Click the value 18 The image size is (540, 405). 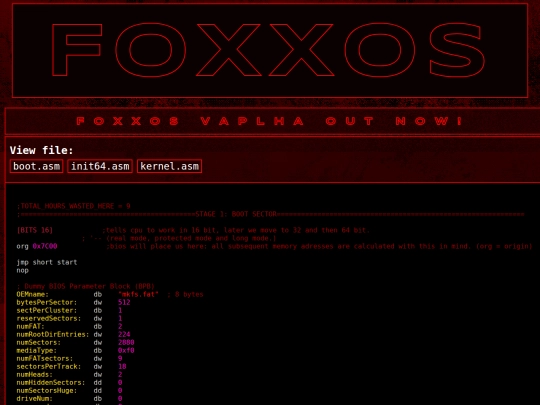pos(122,366)
